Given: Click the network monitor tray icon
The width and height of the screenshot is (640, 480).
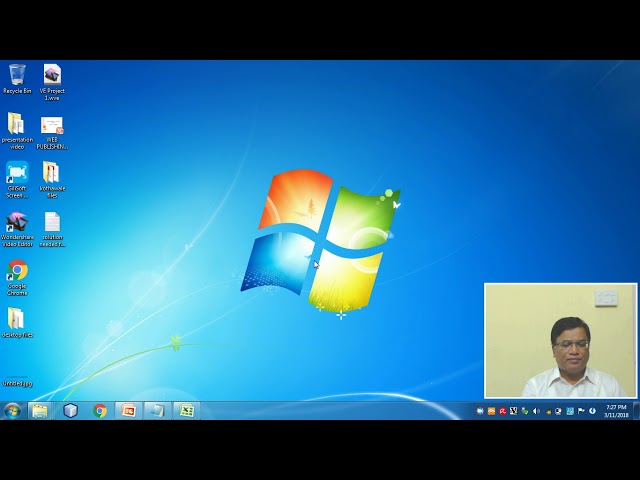Looking at the screenshot, I should pos(558,411).
